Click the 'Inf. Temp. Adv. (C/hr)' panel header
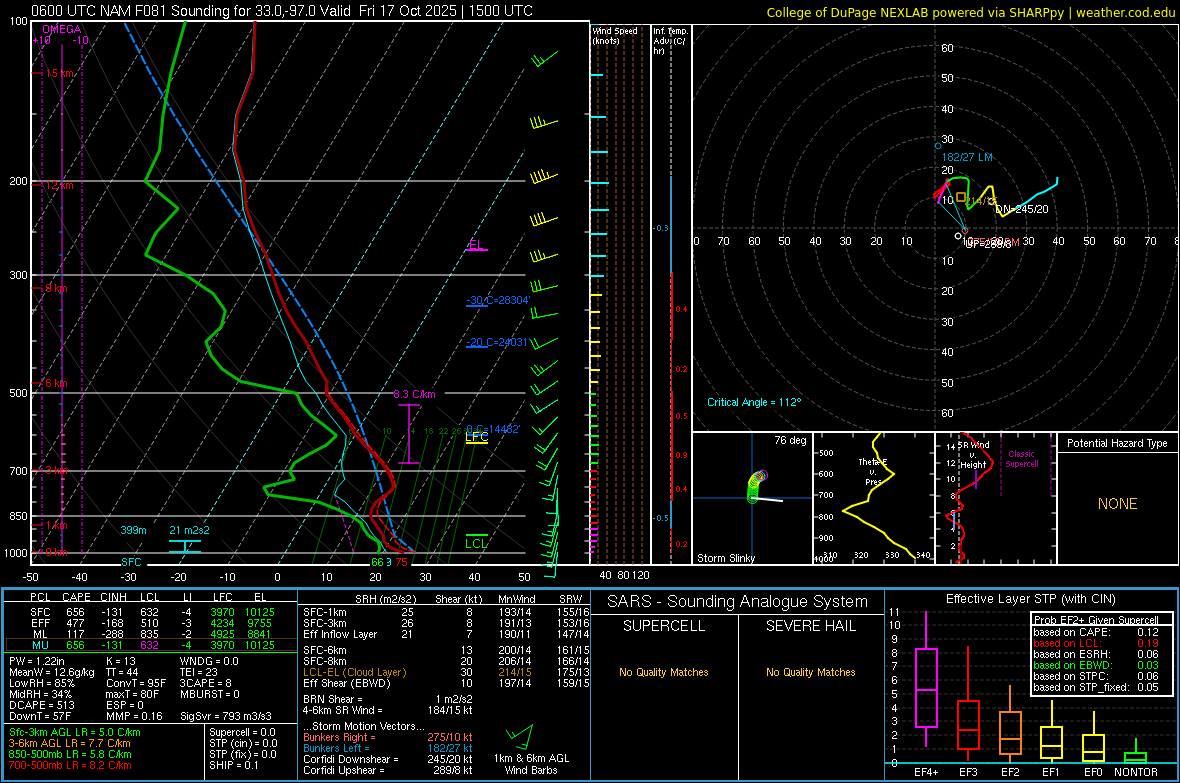 669,41
